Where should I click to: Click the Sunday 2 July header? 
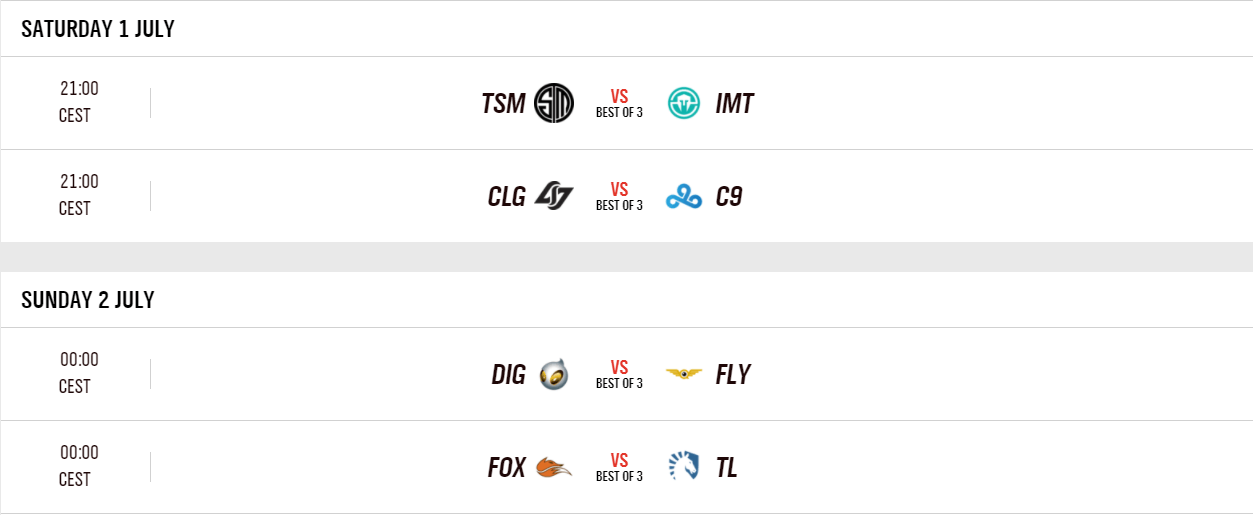pyautogui.click(x=88, y=300)
